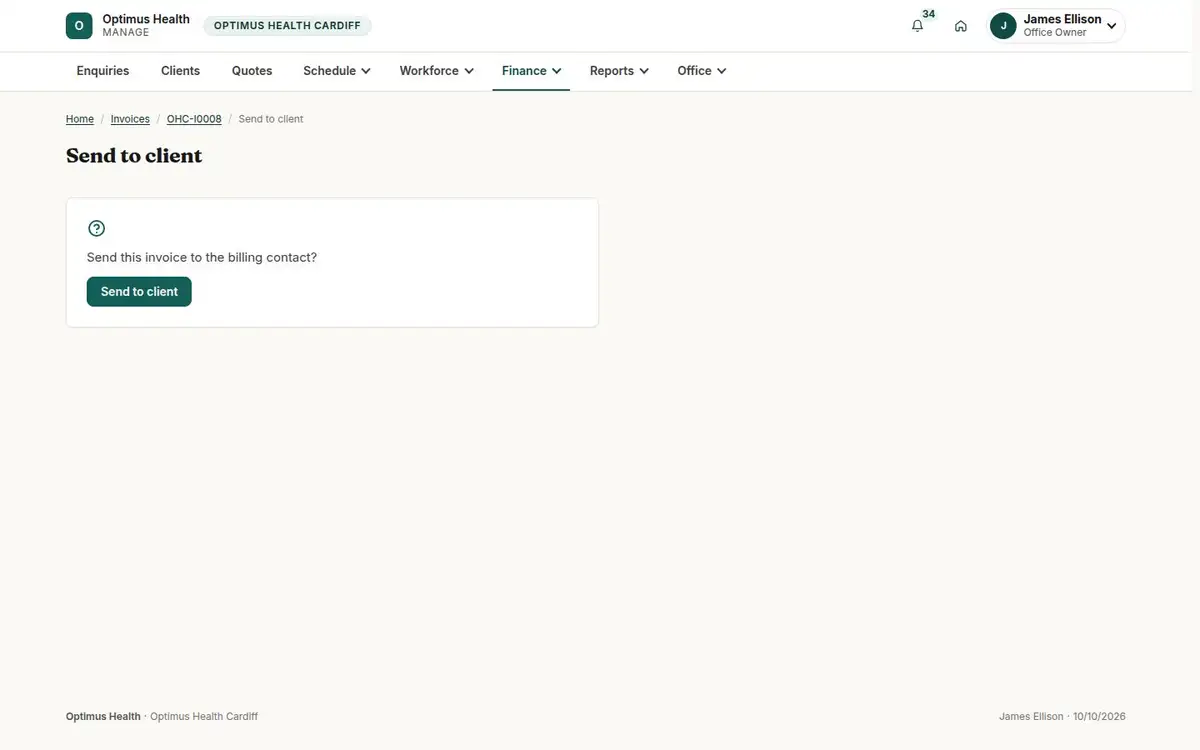Click the green Optimus Health logo icon

tap(79, 26)
